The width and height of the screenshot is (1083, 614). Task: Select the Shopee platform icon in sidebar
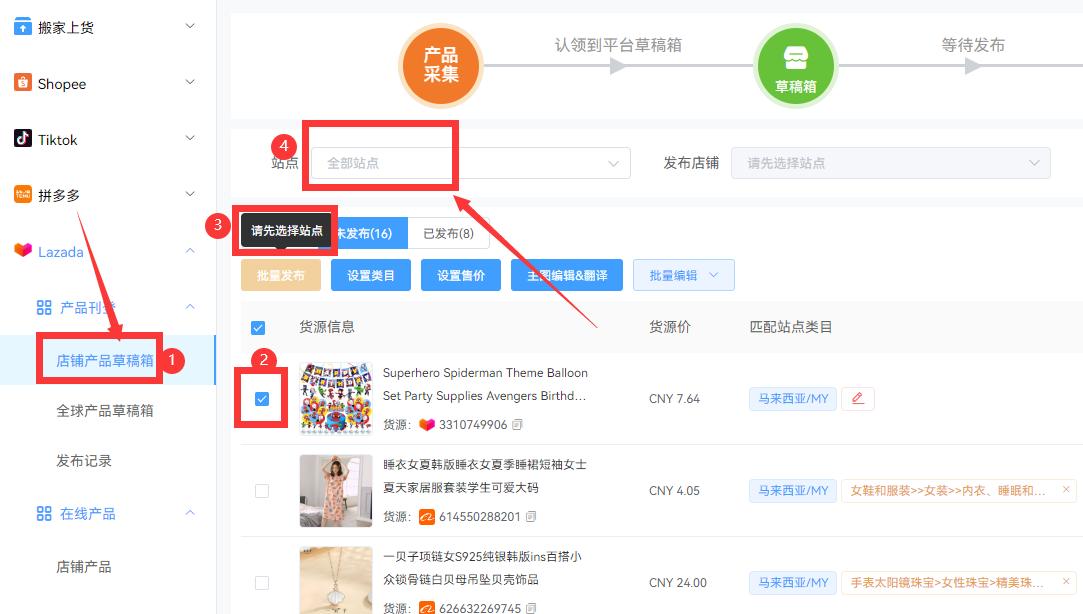coord(25,83)
